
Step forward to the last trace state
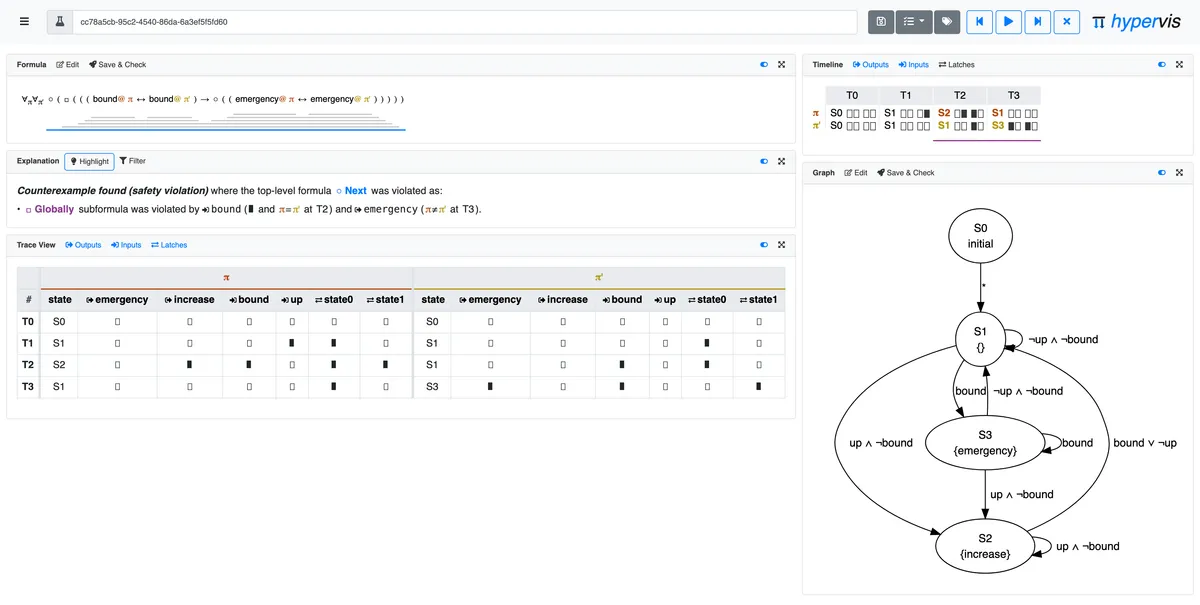(x=1037, y=21)
